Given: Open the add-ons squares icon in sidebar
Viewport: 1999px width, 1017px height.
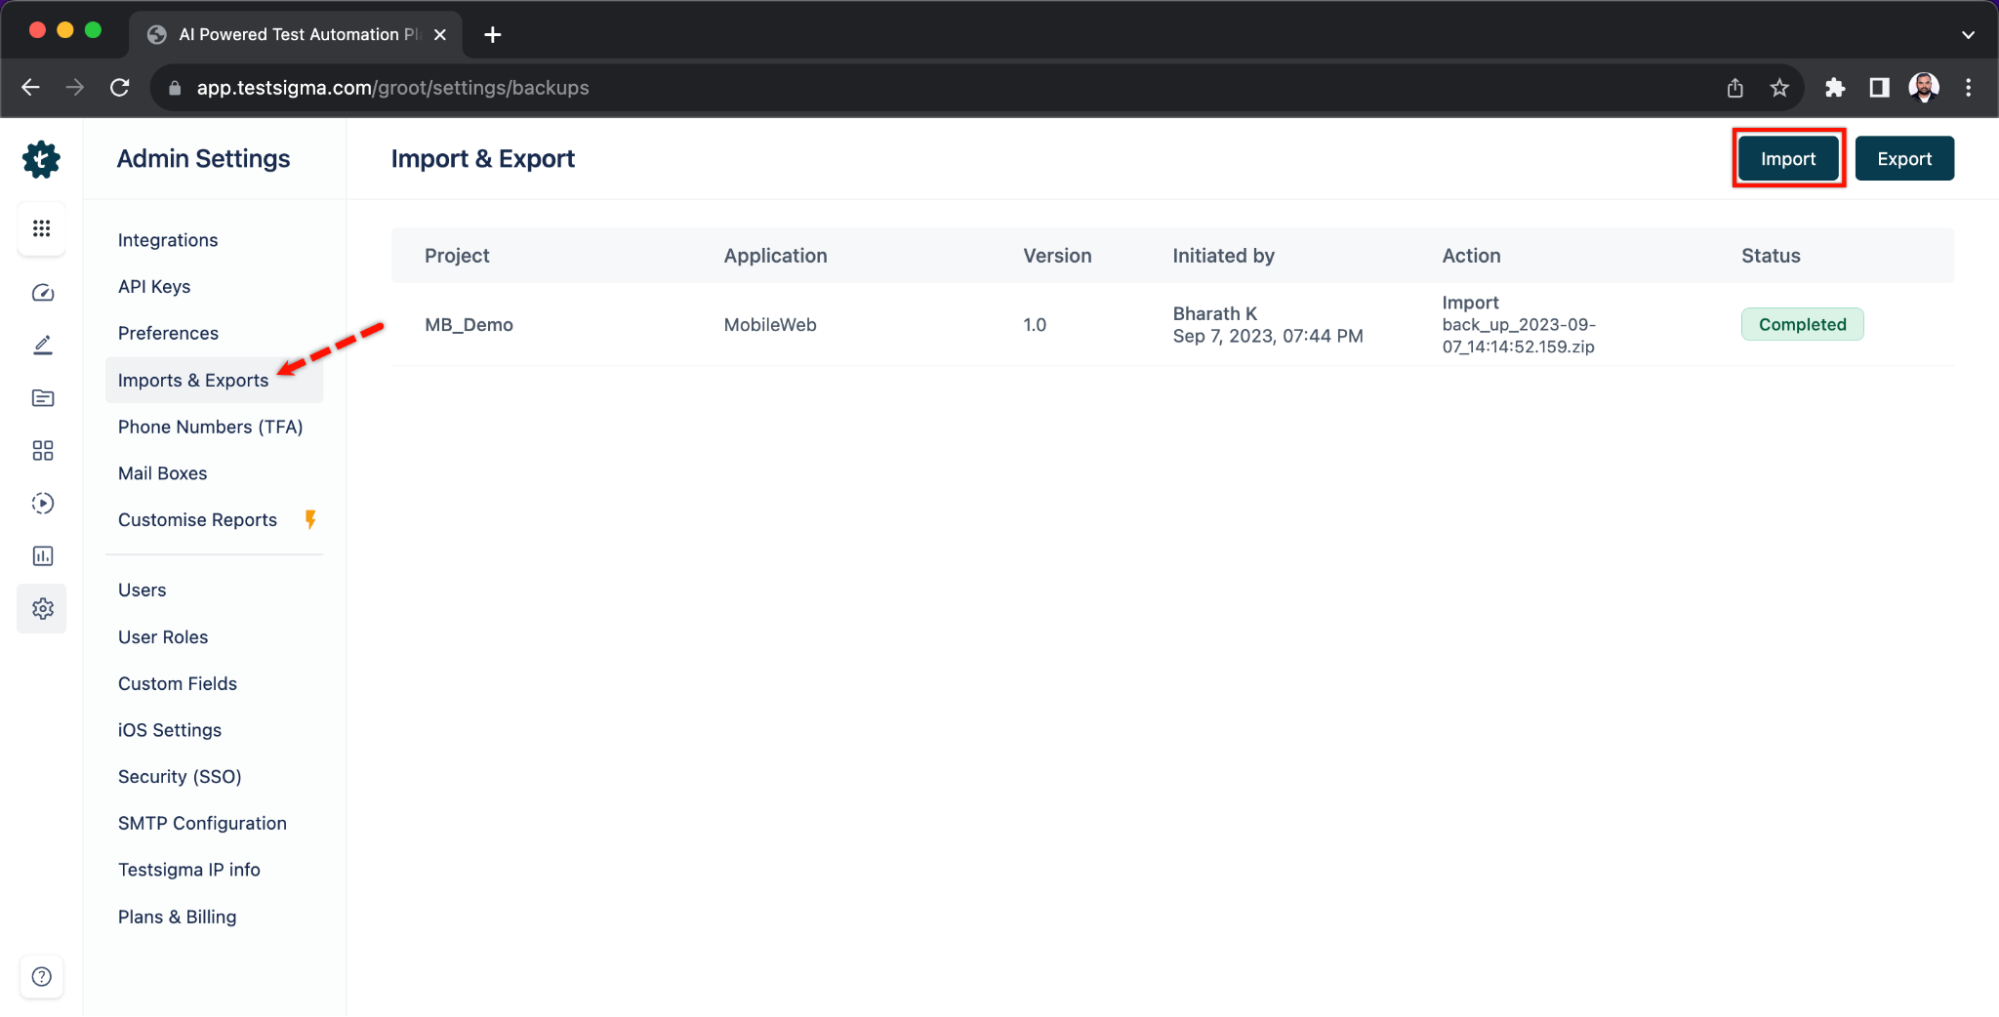Looking at the screenshot, I should pos(42,451).
